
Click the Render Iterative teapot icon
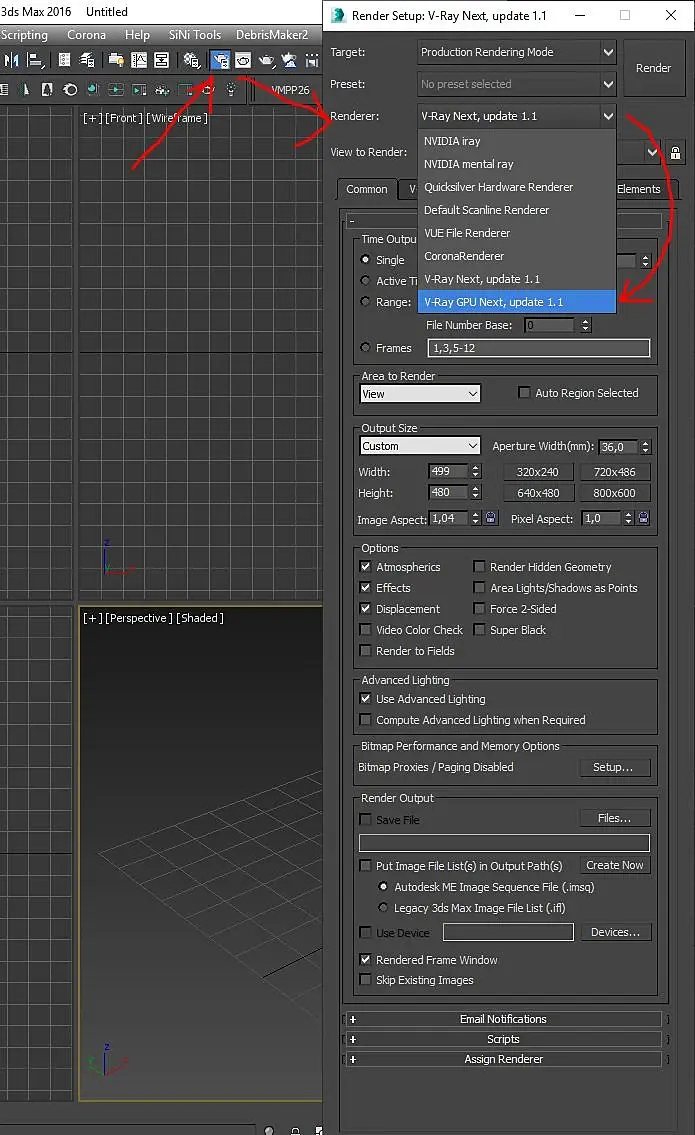(x=289, y=60)
